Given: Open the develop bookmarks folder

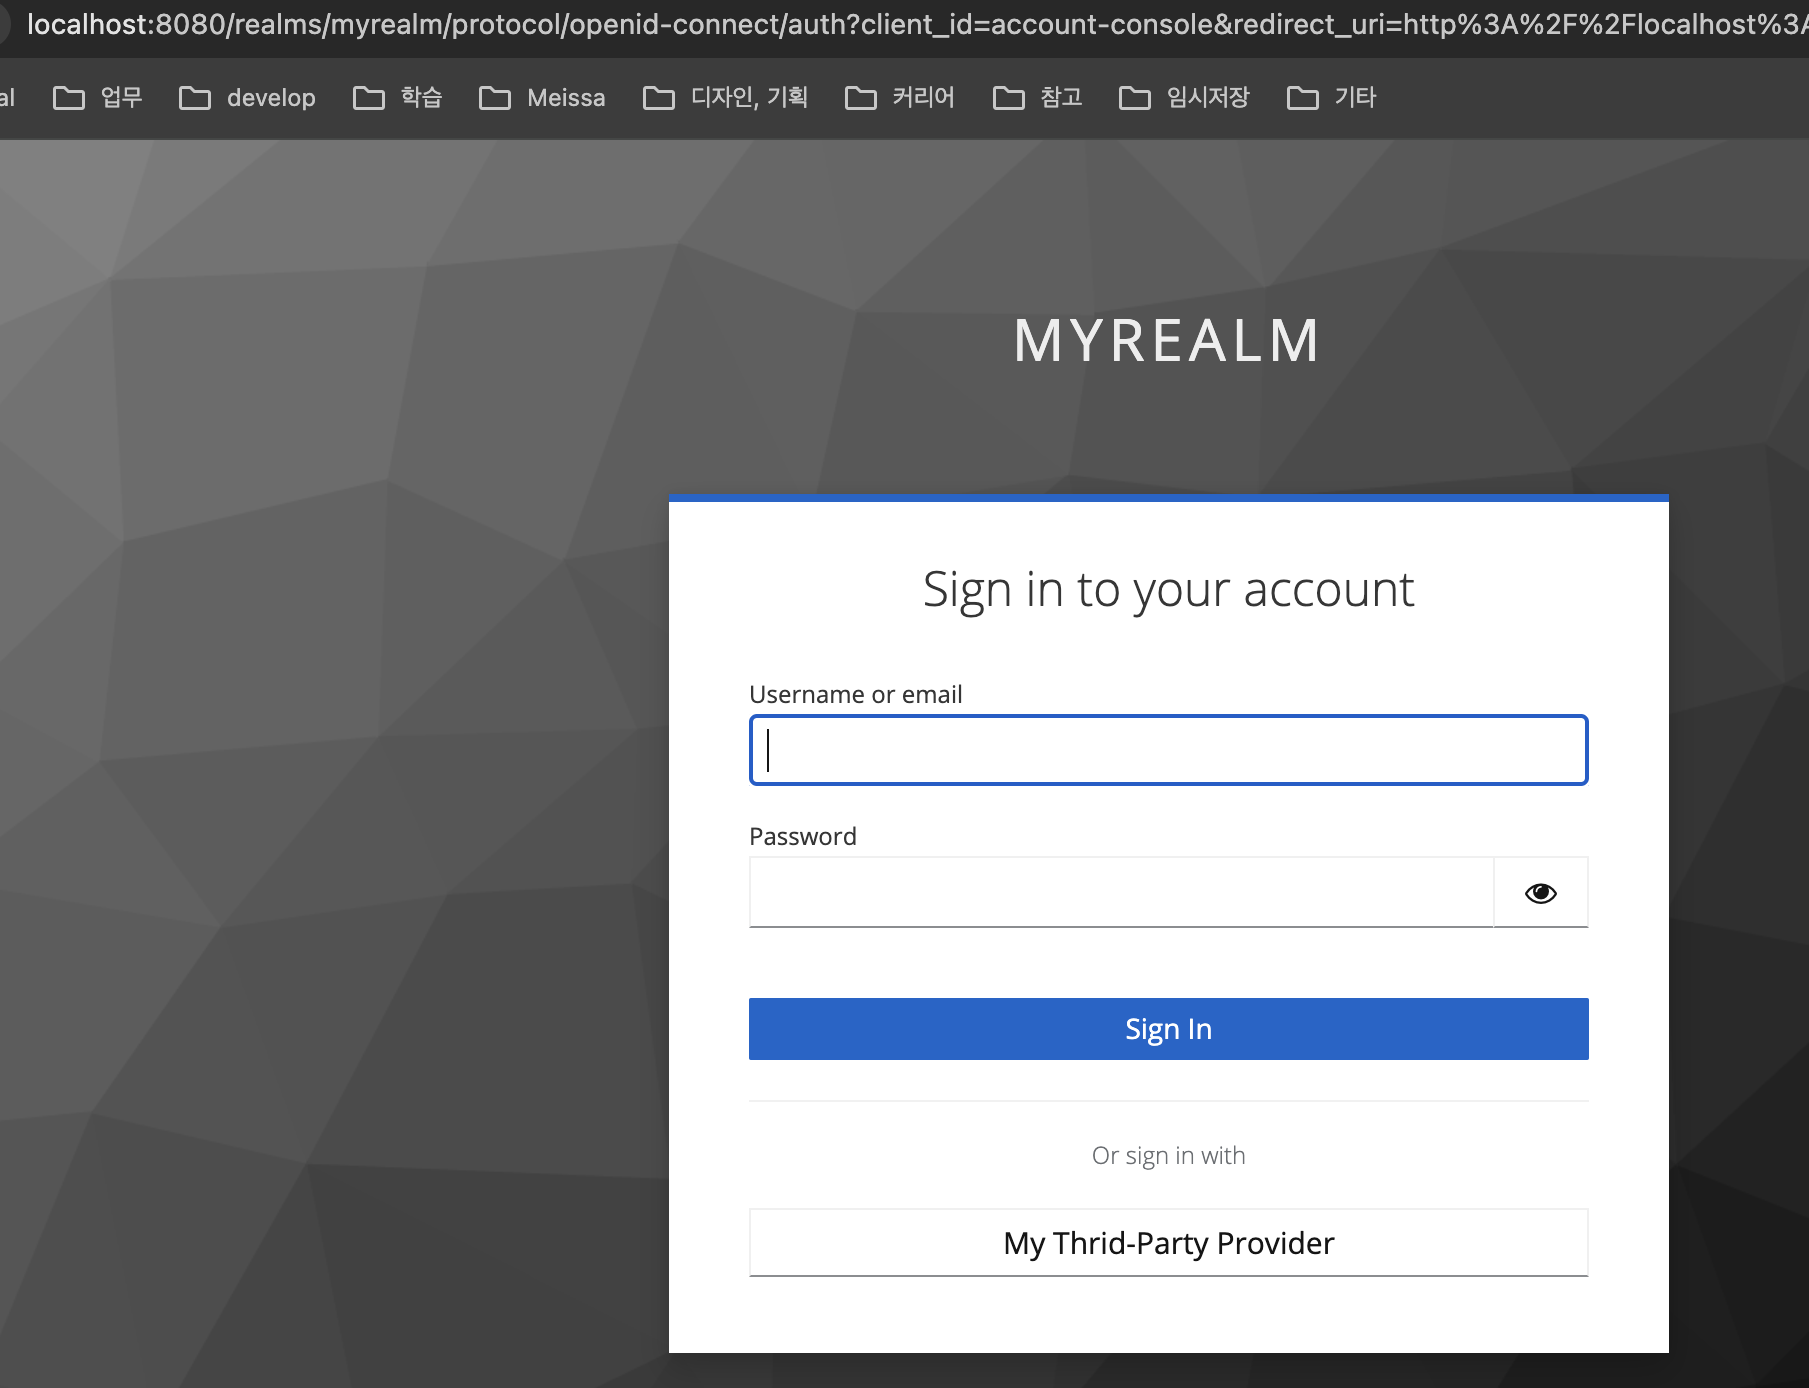Looking at the screenshot, I should click(x=247, y=97).
